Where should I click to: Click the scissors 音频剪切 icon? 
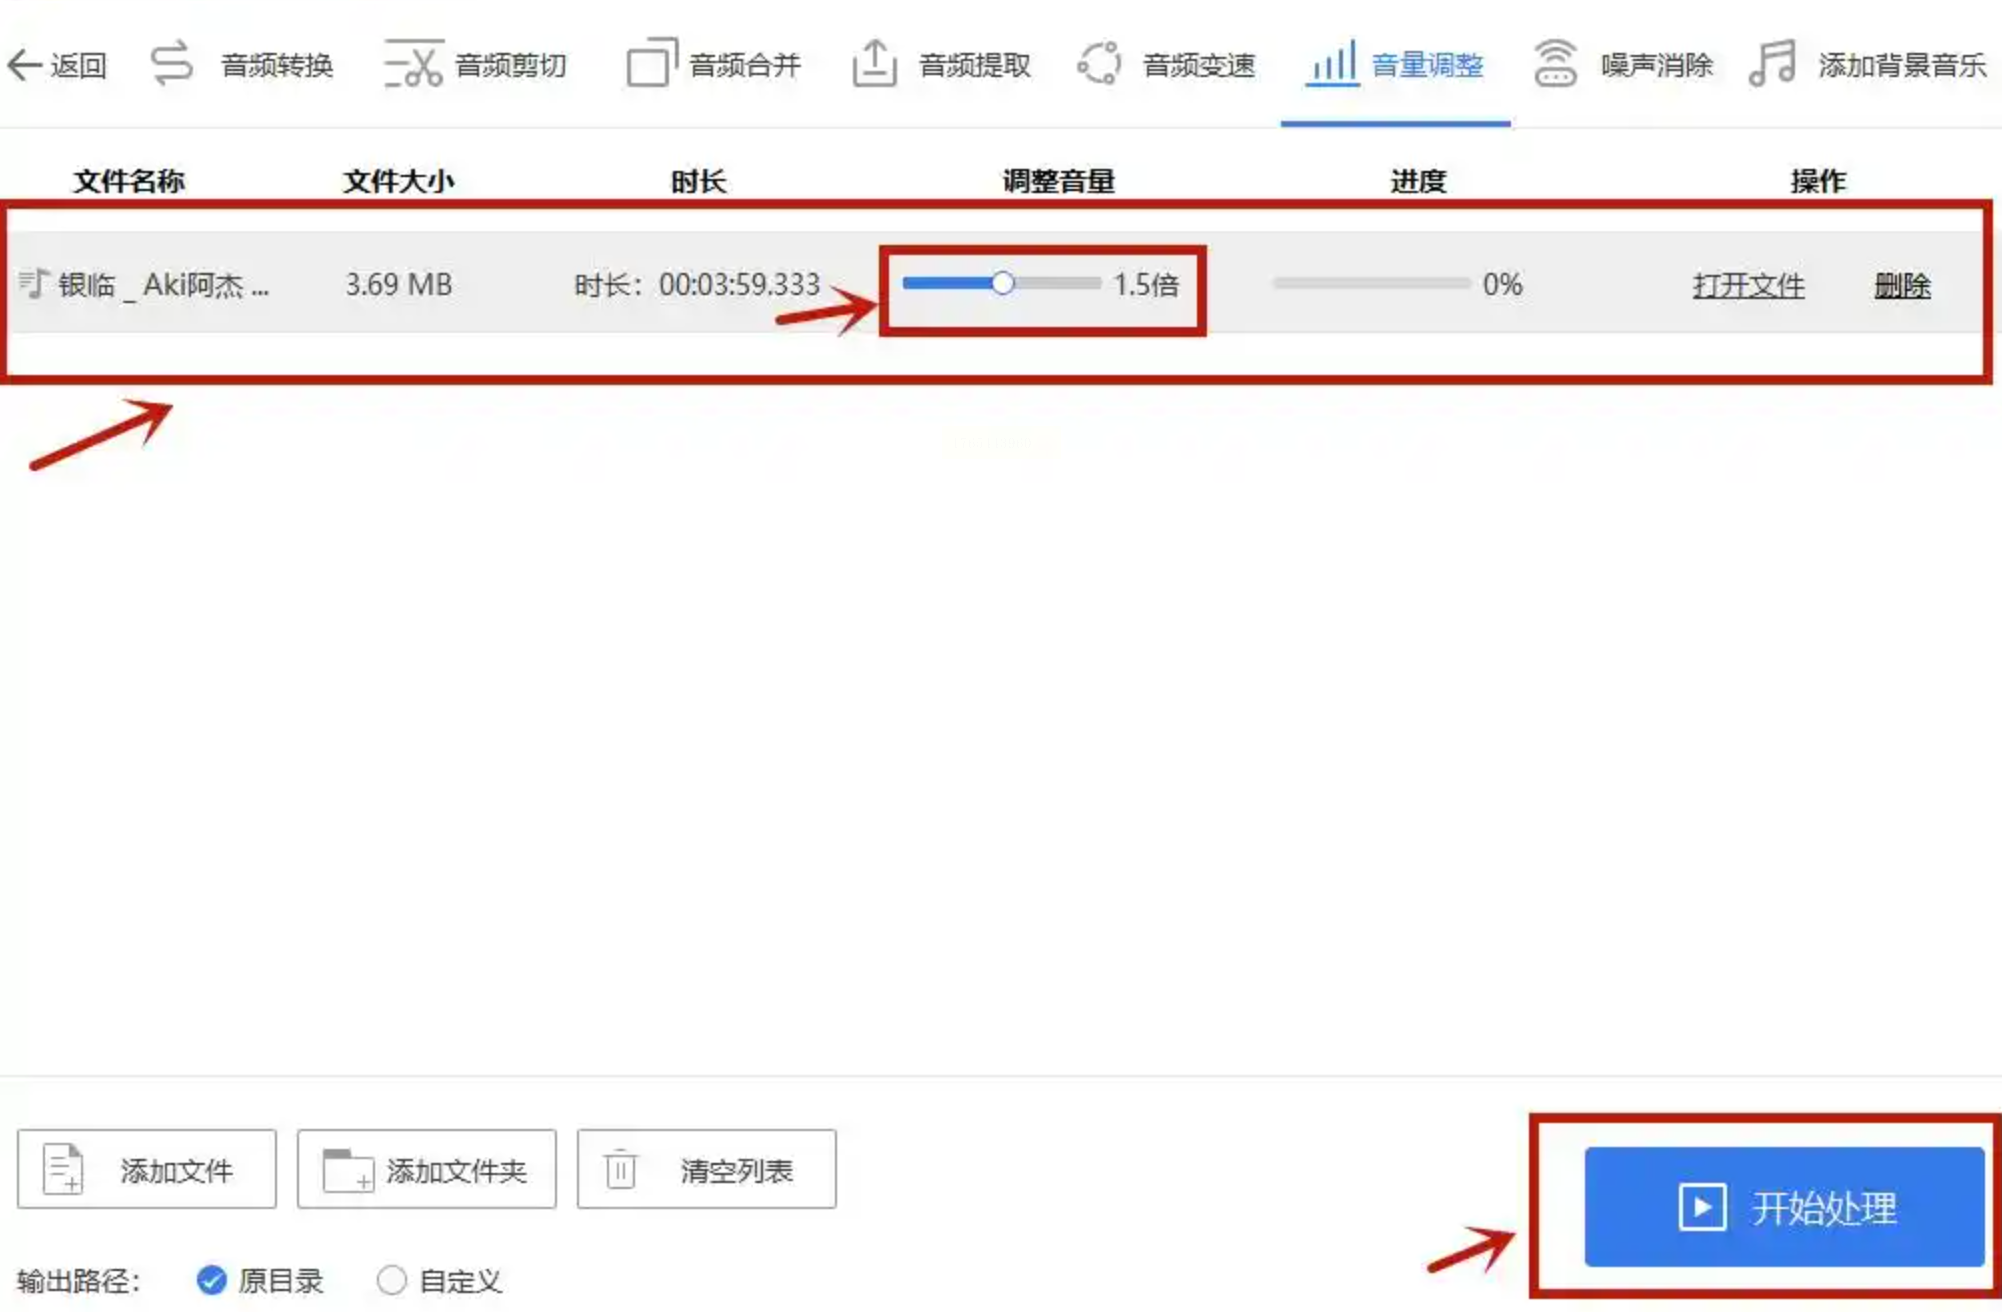coord(414,64)
